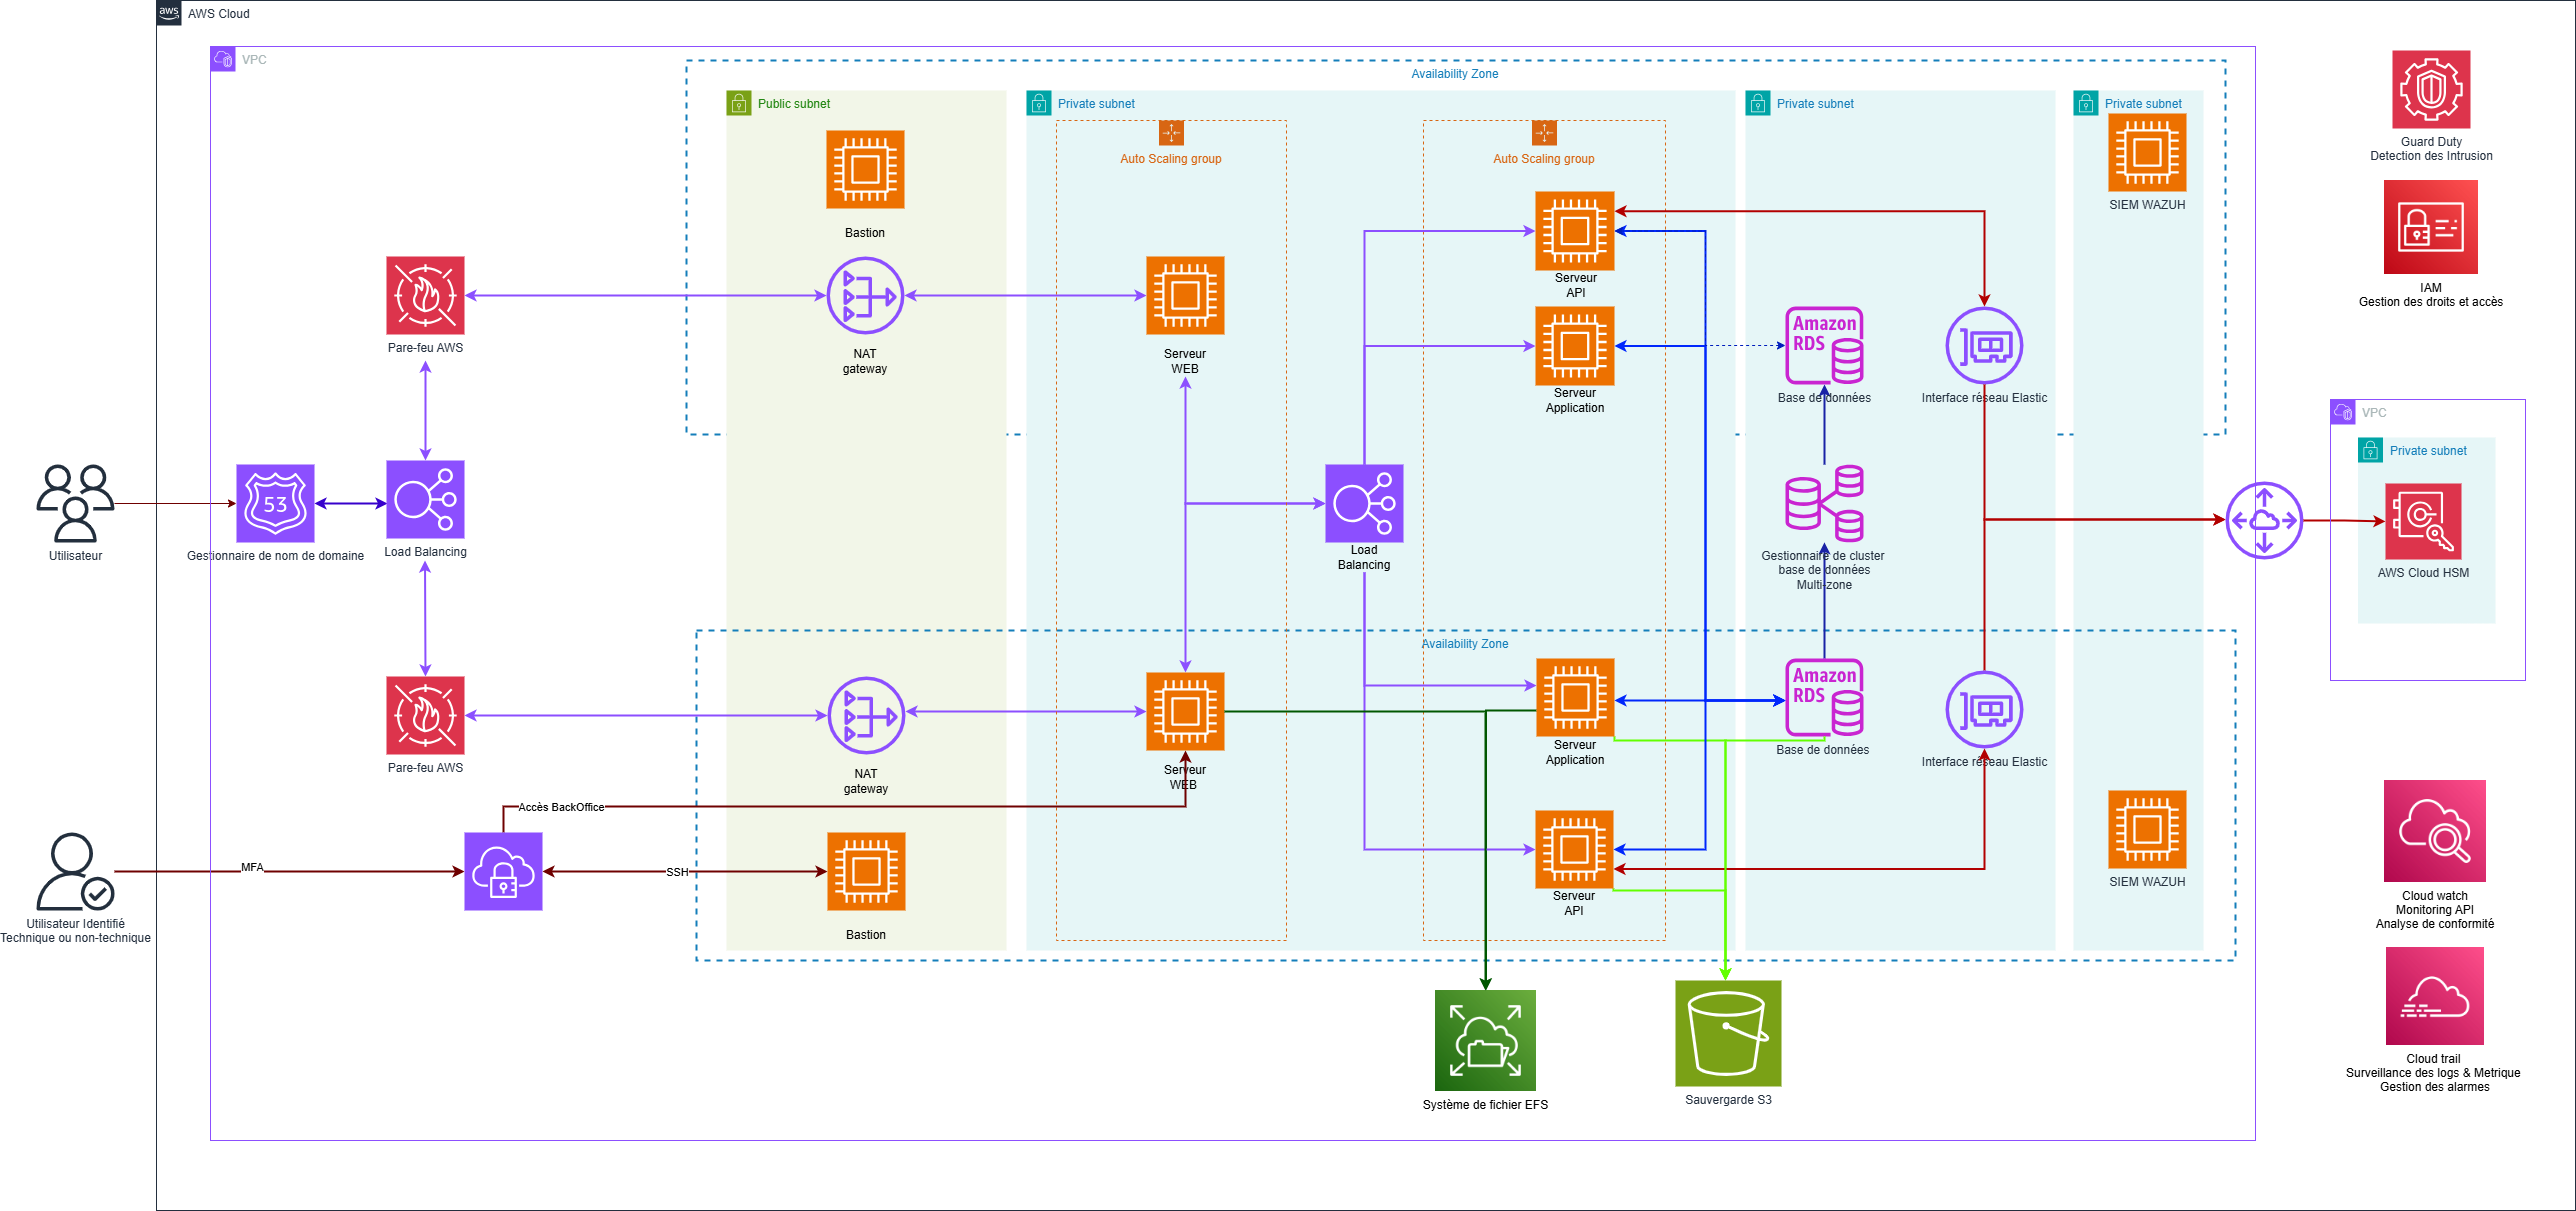
Task: Click 'Technique ou non-technique' user label
Action: point(75,938)
